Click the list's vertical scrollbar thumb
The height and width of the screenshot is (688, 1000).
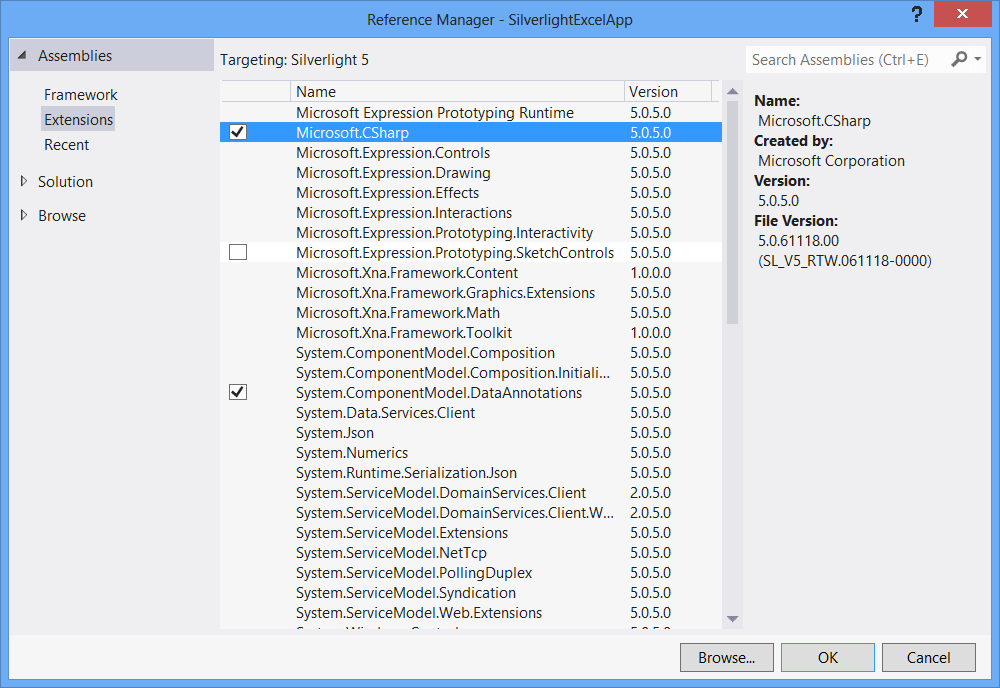tap(732, 215)
